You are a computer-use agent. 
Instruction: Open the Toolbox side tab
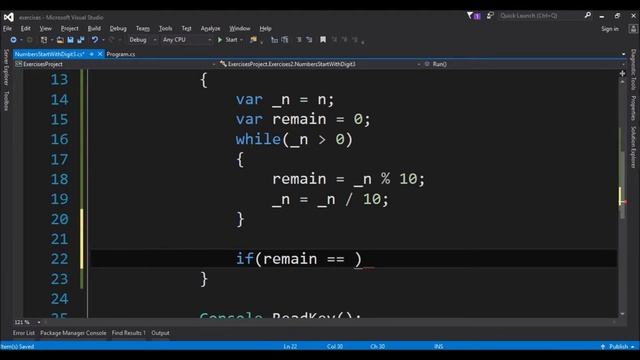coord(6,101)
